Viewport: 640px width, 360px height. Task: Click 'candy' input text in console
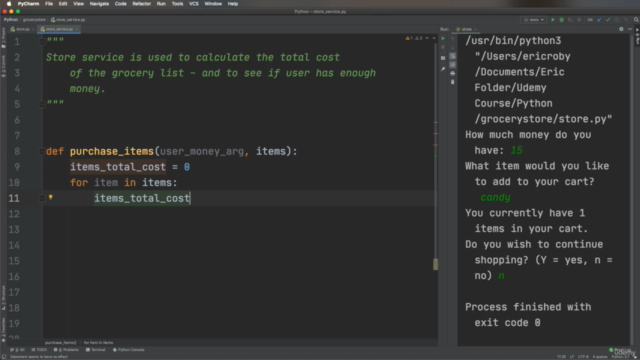point(496,198)
